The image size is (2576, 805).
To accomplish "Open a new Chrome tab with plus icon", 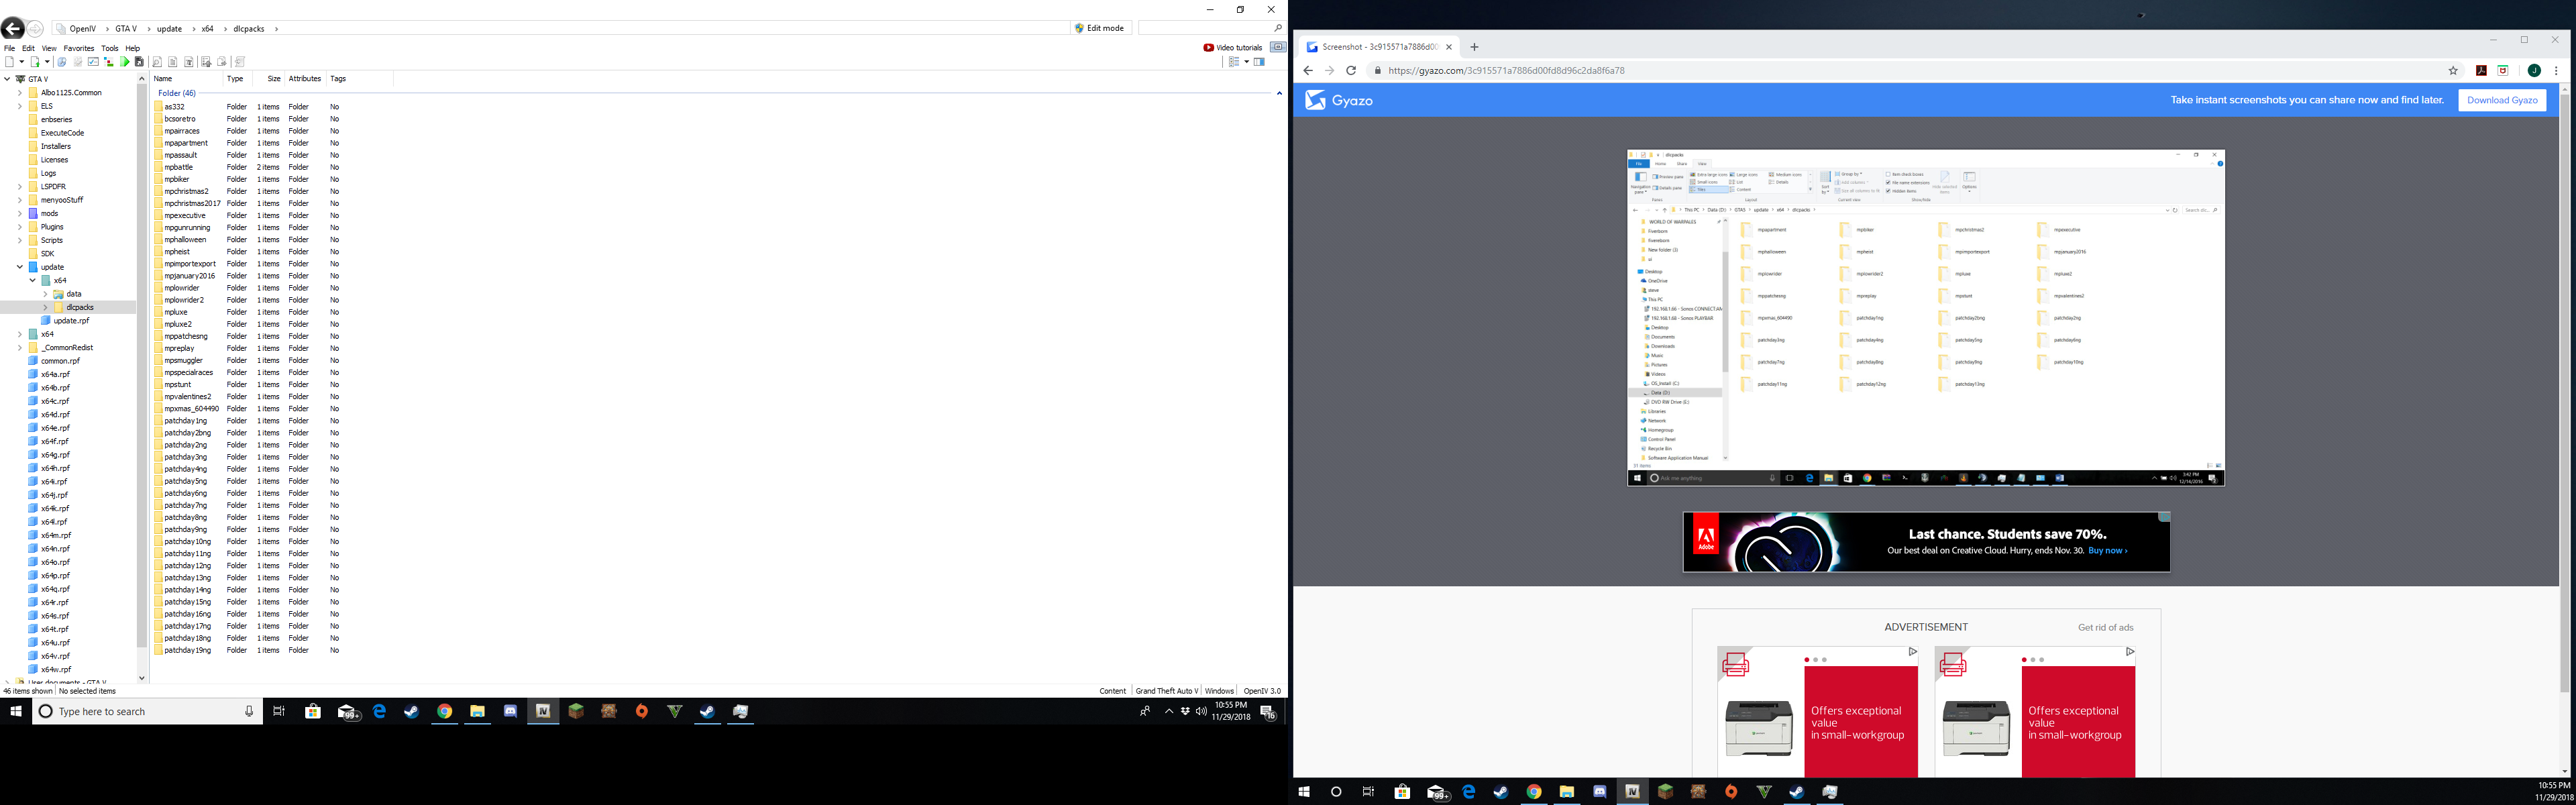I will click(1474, 47).
